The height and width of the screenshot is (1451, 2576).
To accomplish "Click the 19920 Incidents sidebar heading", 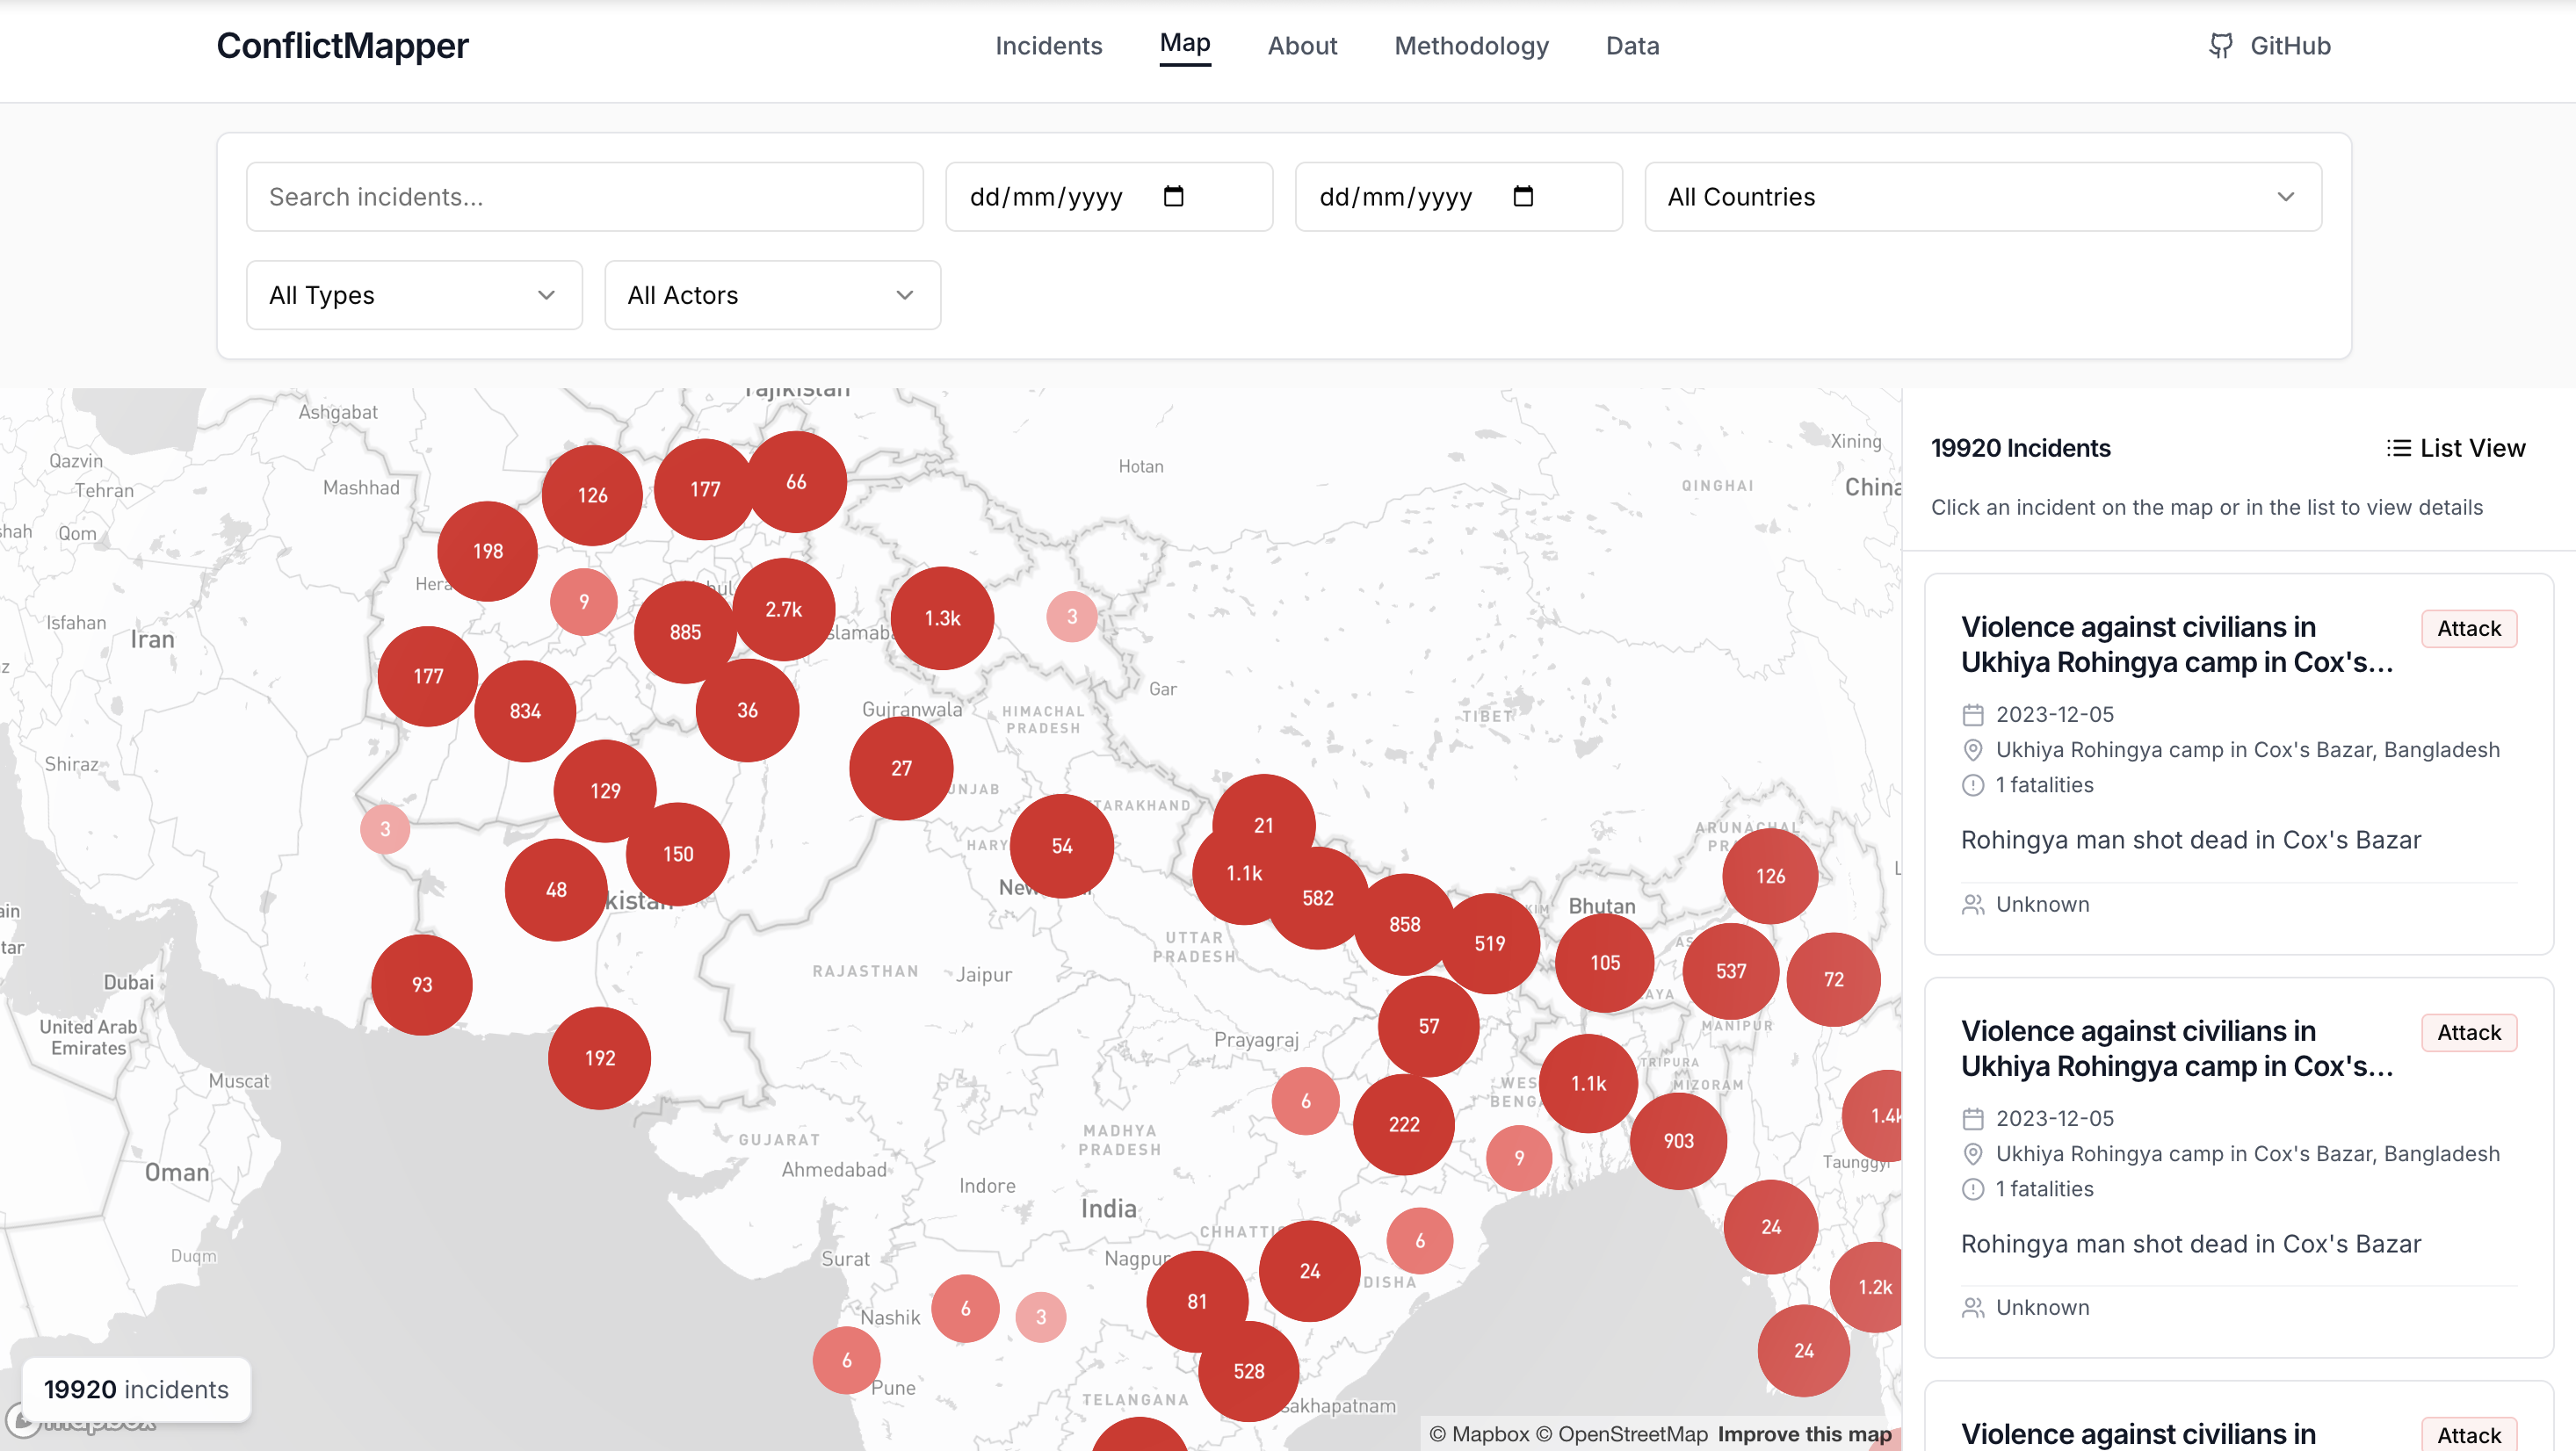I will pos(2020,448).
